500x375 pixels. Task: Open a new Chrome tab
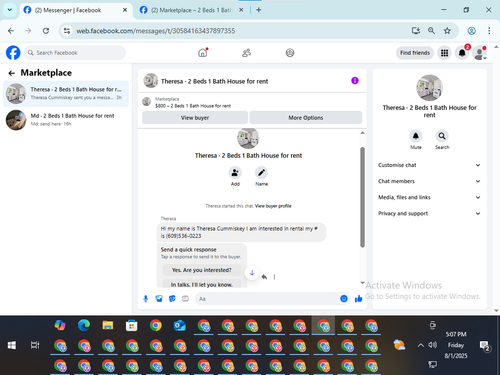tap(259, 10)
